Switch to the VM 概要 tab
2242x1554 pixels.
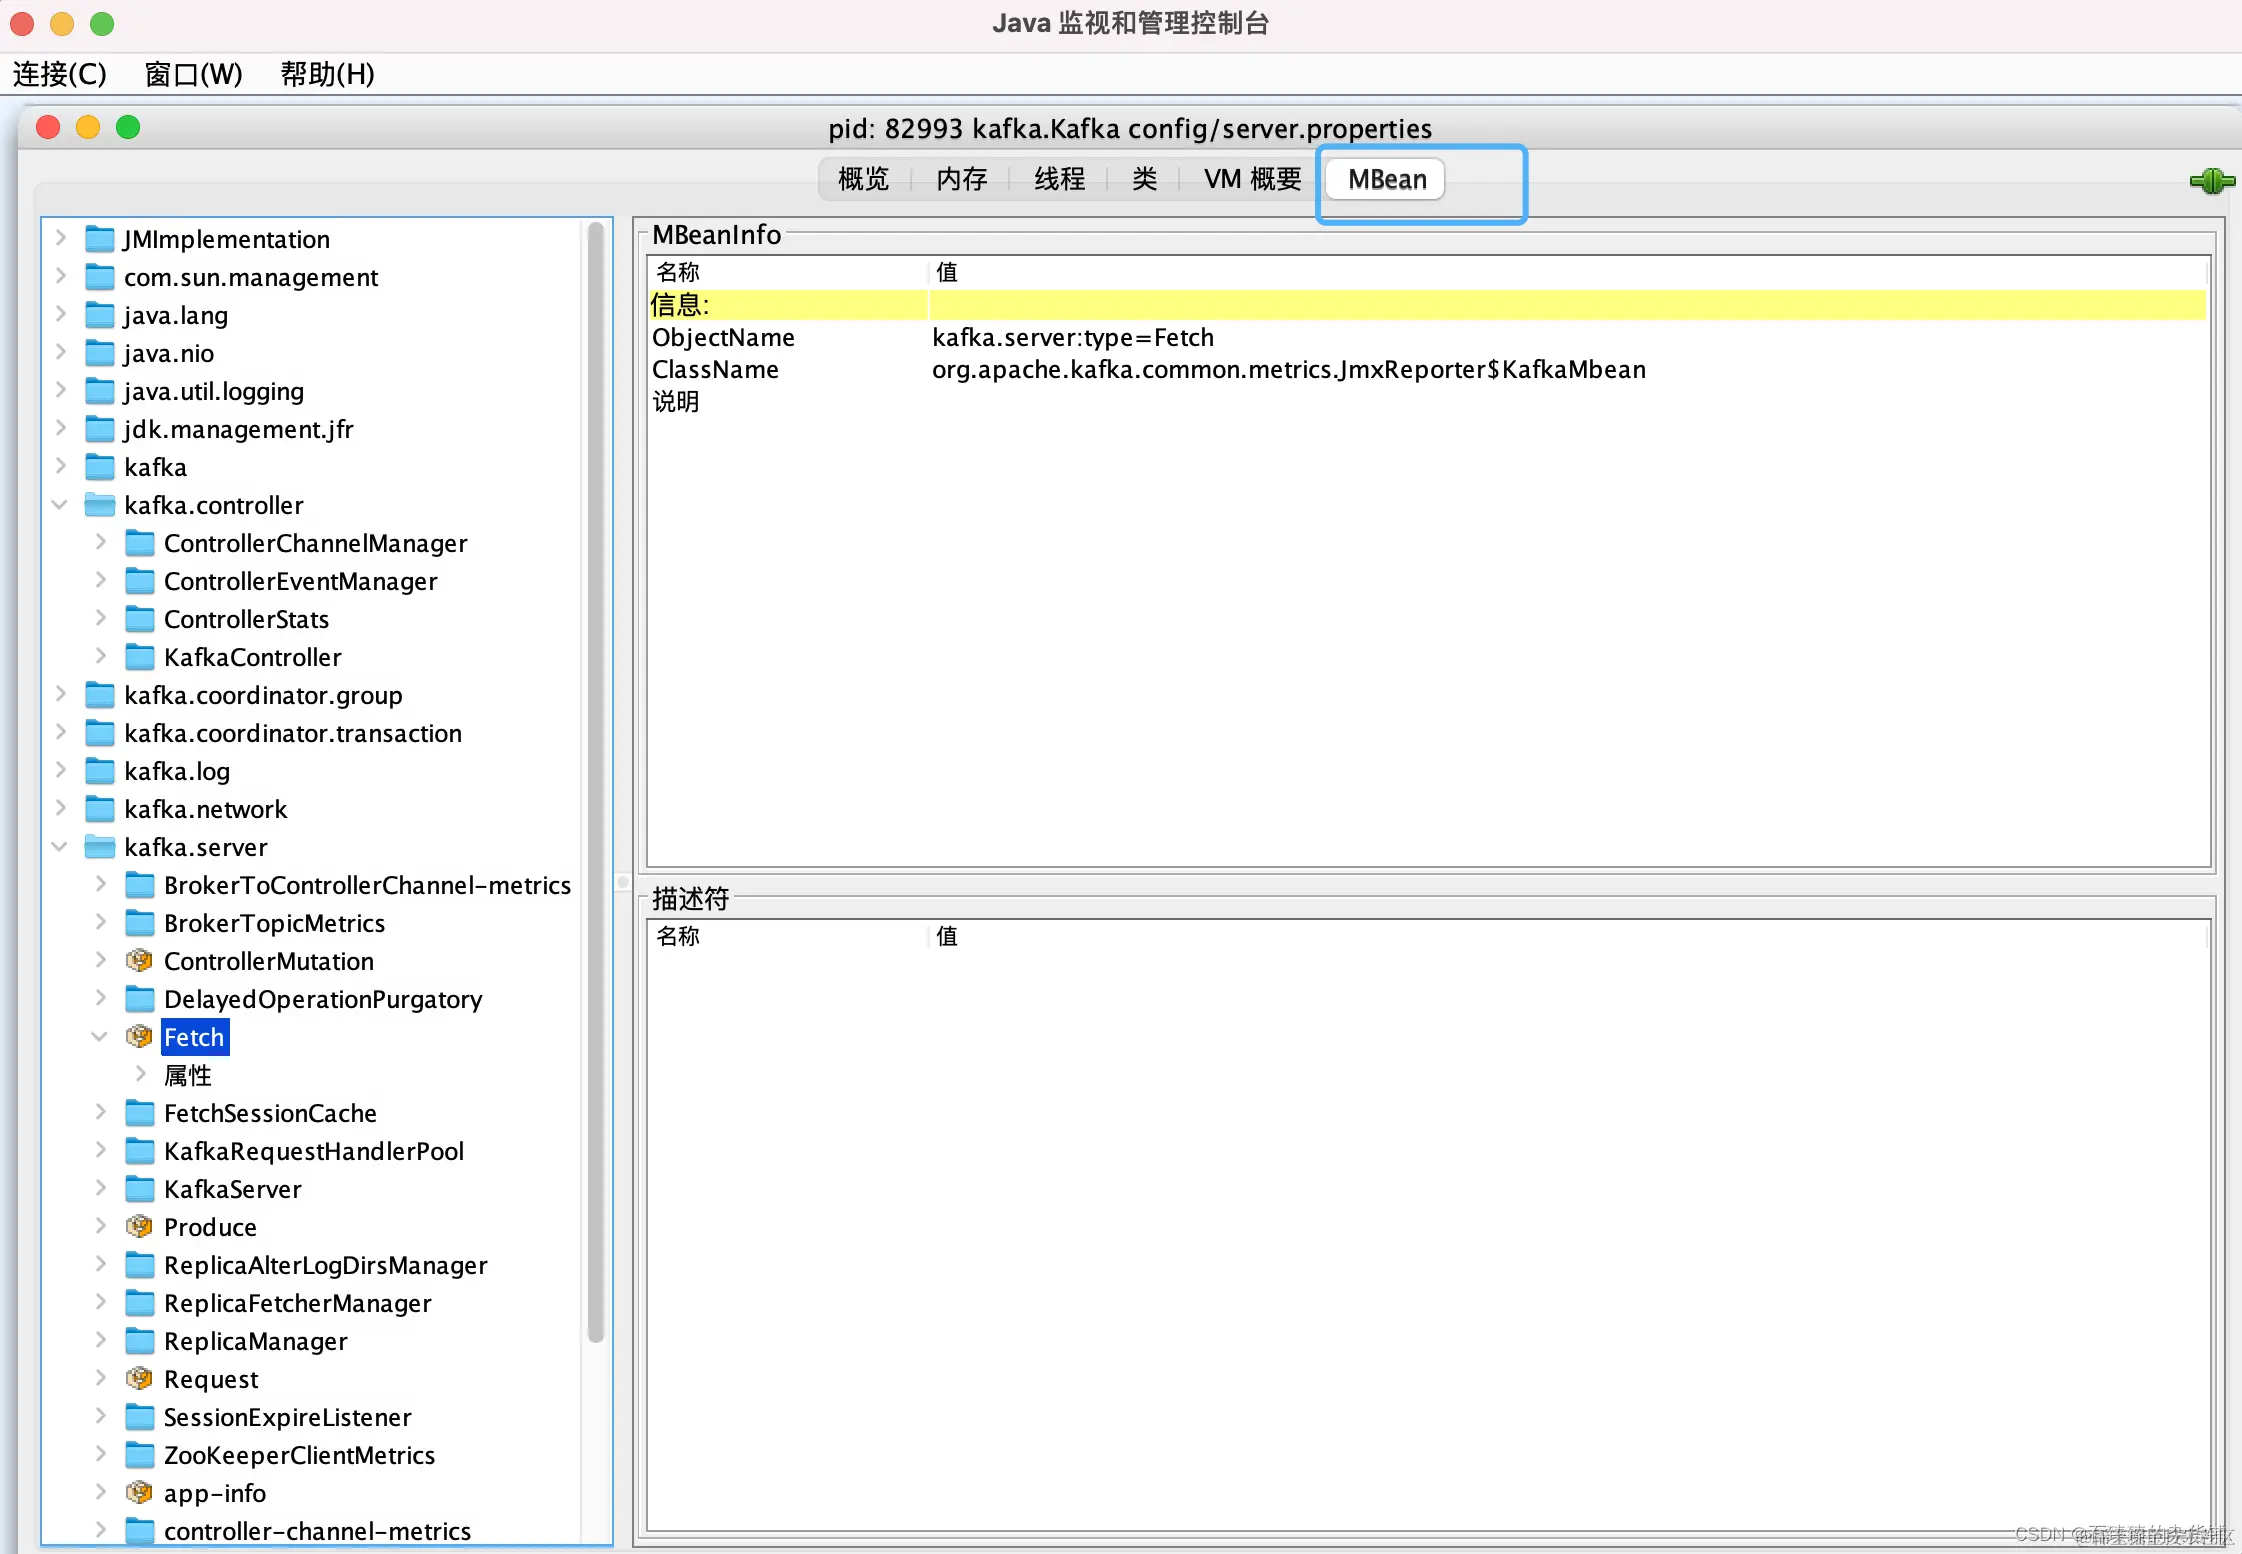pyautogui.click(x=1252, y=179)
